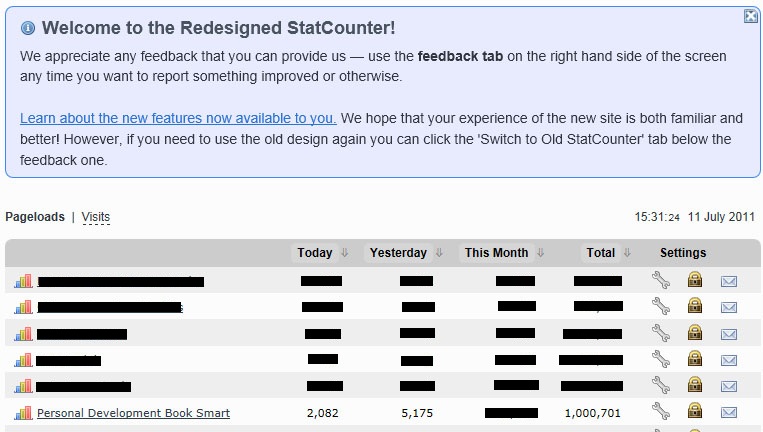The image size is (763, 432).
Task: Sort projects by Total column arrow
Action: point(627,252)
